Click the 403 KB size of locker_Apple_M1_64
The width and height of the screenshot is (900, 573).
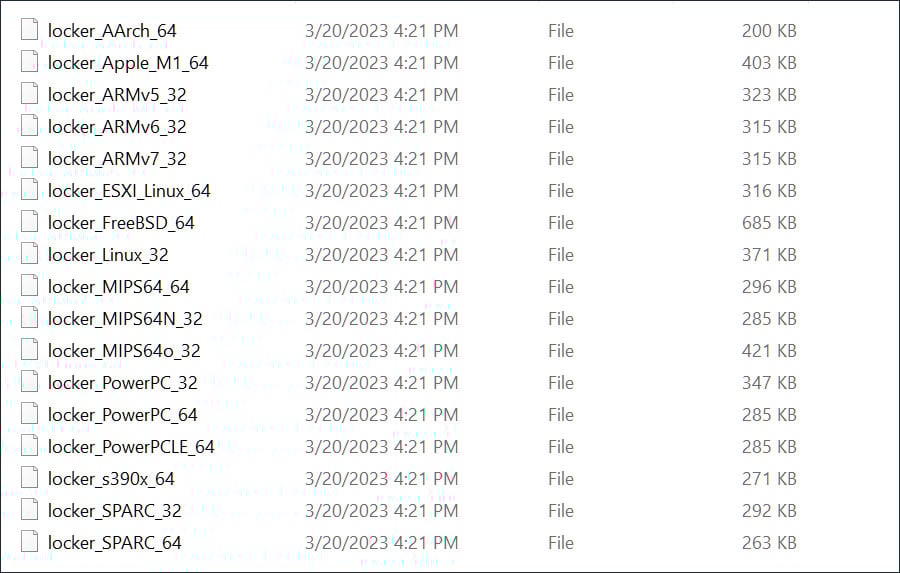769,63
